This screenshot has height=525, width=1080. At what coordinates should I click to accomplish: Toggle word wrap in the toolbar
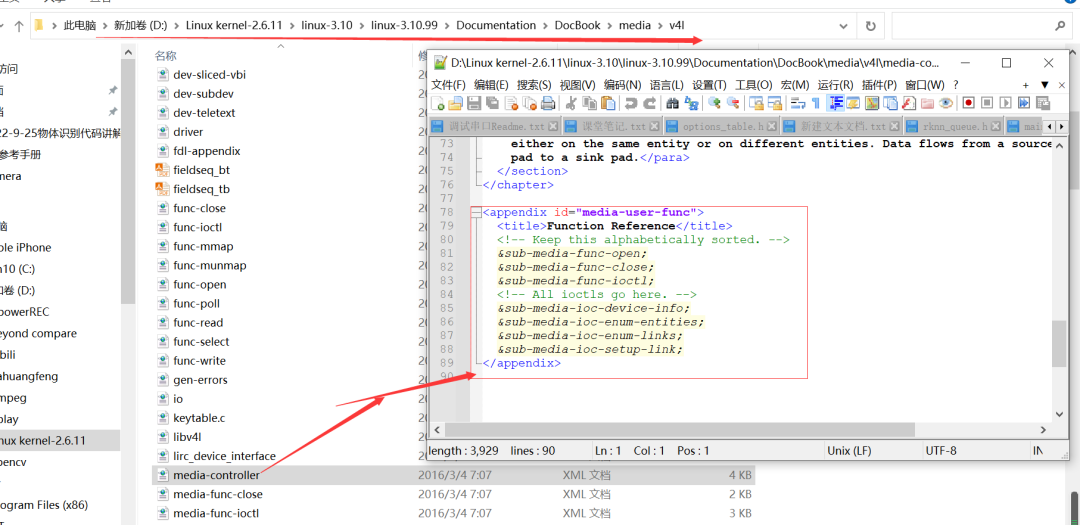(798, 103)
